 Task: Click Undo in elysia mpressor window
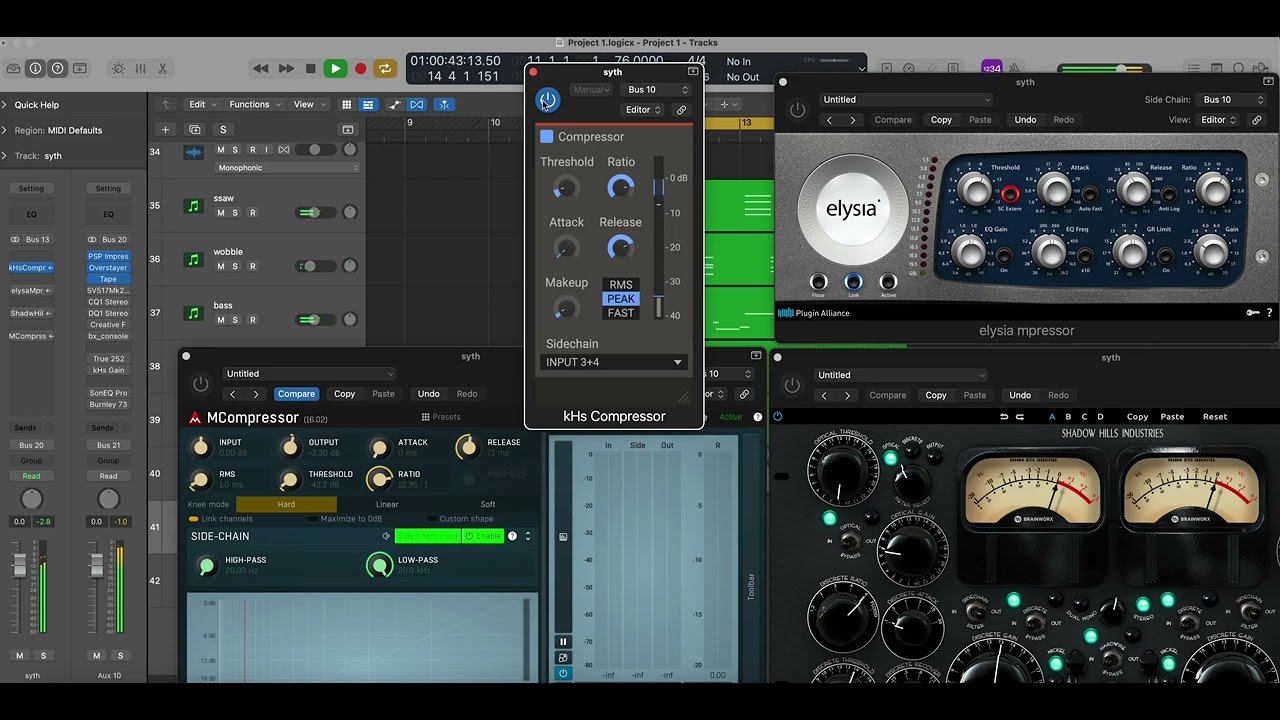[1025, 120]
